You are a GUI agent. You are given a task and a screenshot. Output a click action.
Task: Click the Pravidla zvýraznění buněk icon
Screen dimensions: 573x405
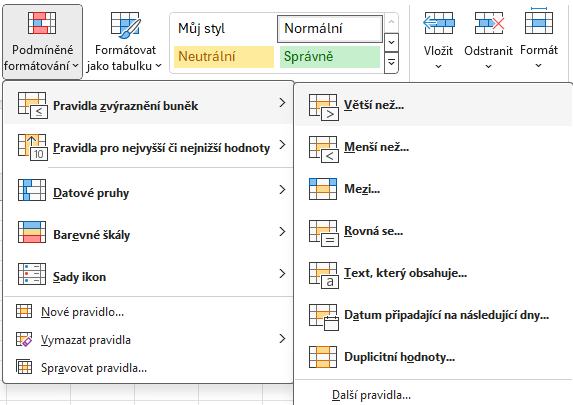(33, 106)
